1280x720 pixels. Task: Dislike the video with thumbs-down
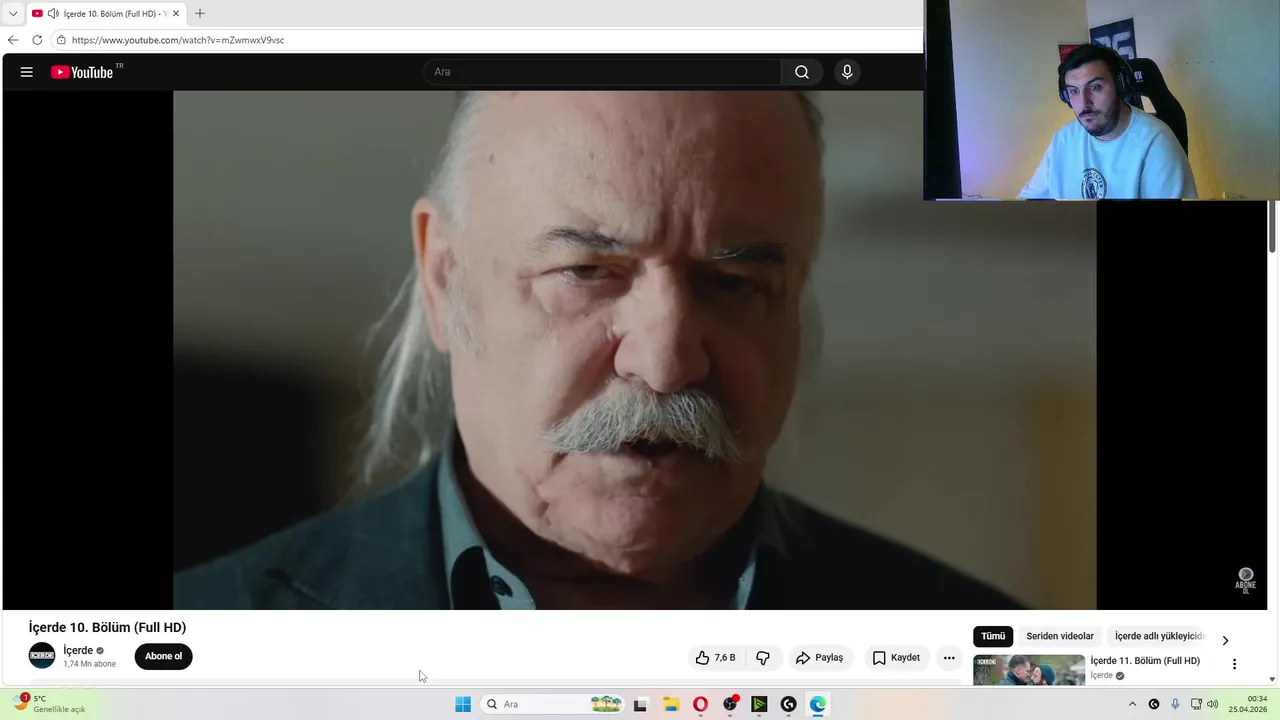pos(763,657)
